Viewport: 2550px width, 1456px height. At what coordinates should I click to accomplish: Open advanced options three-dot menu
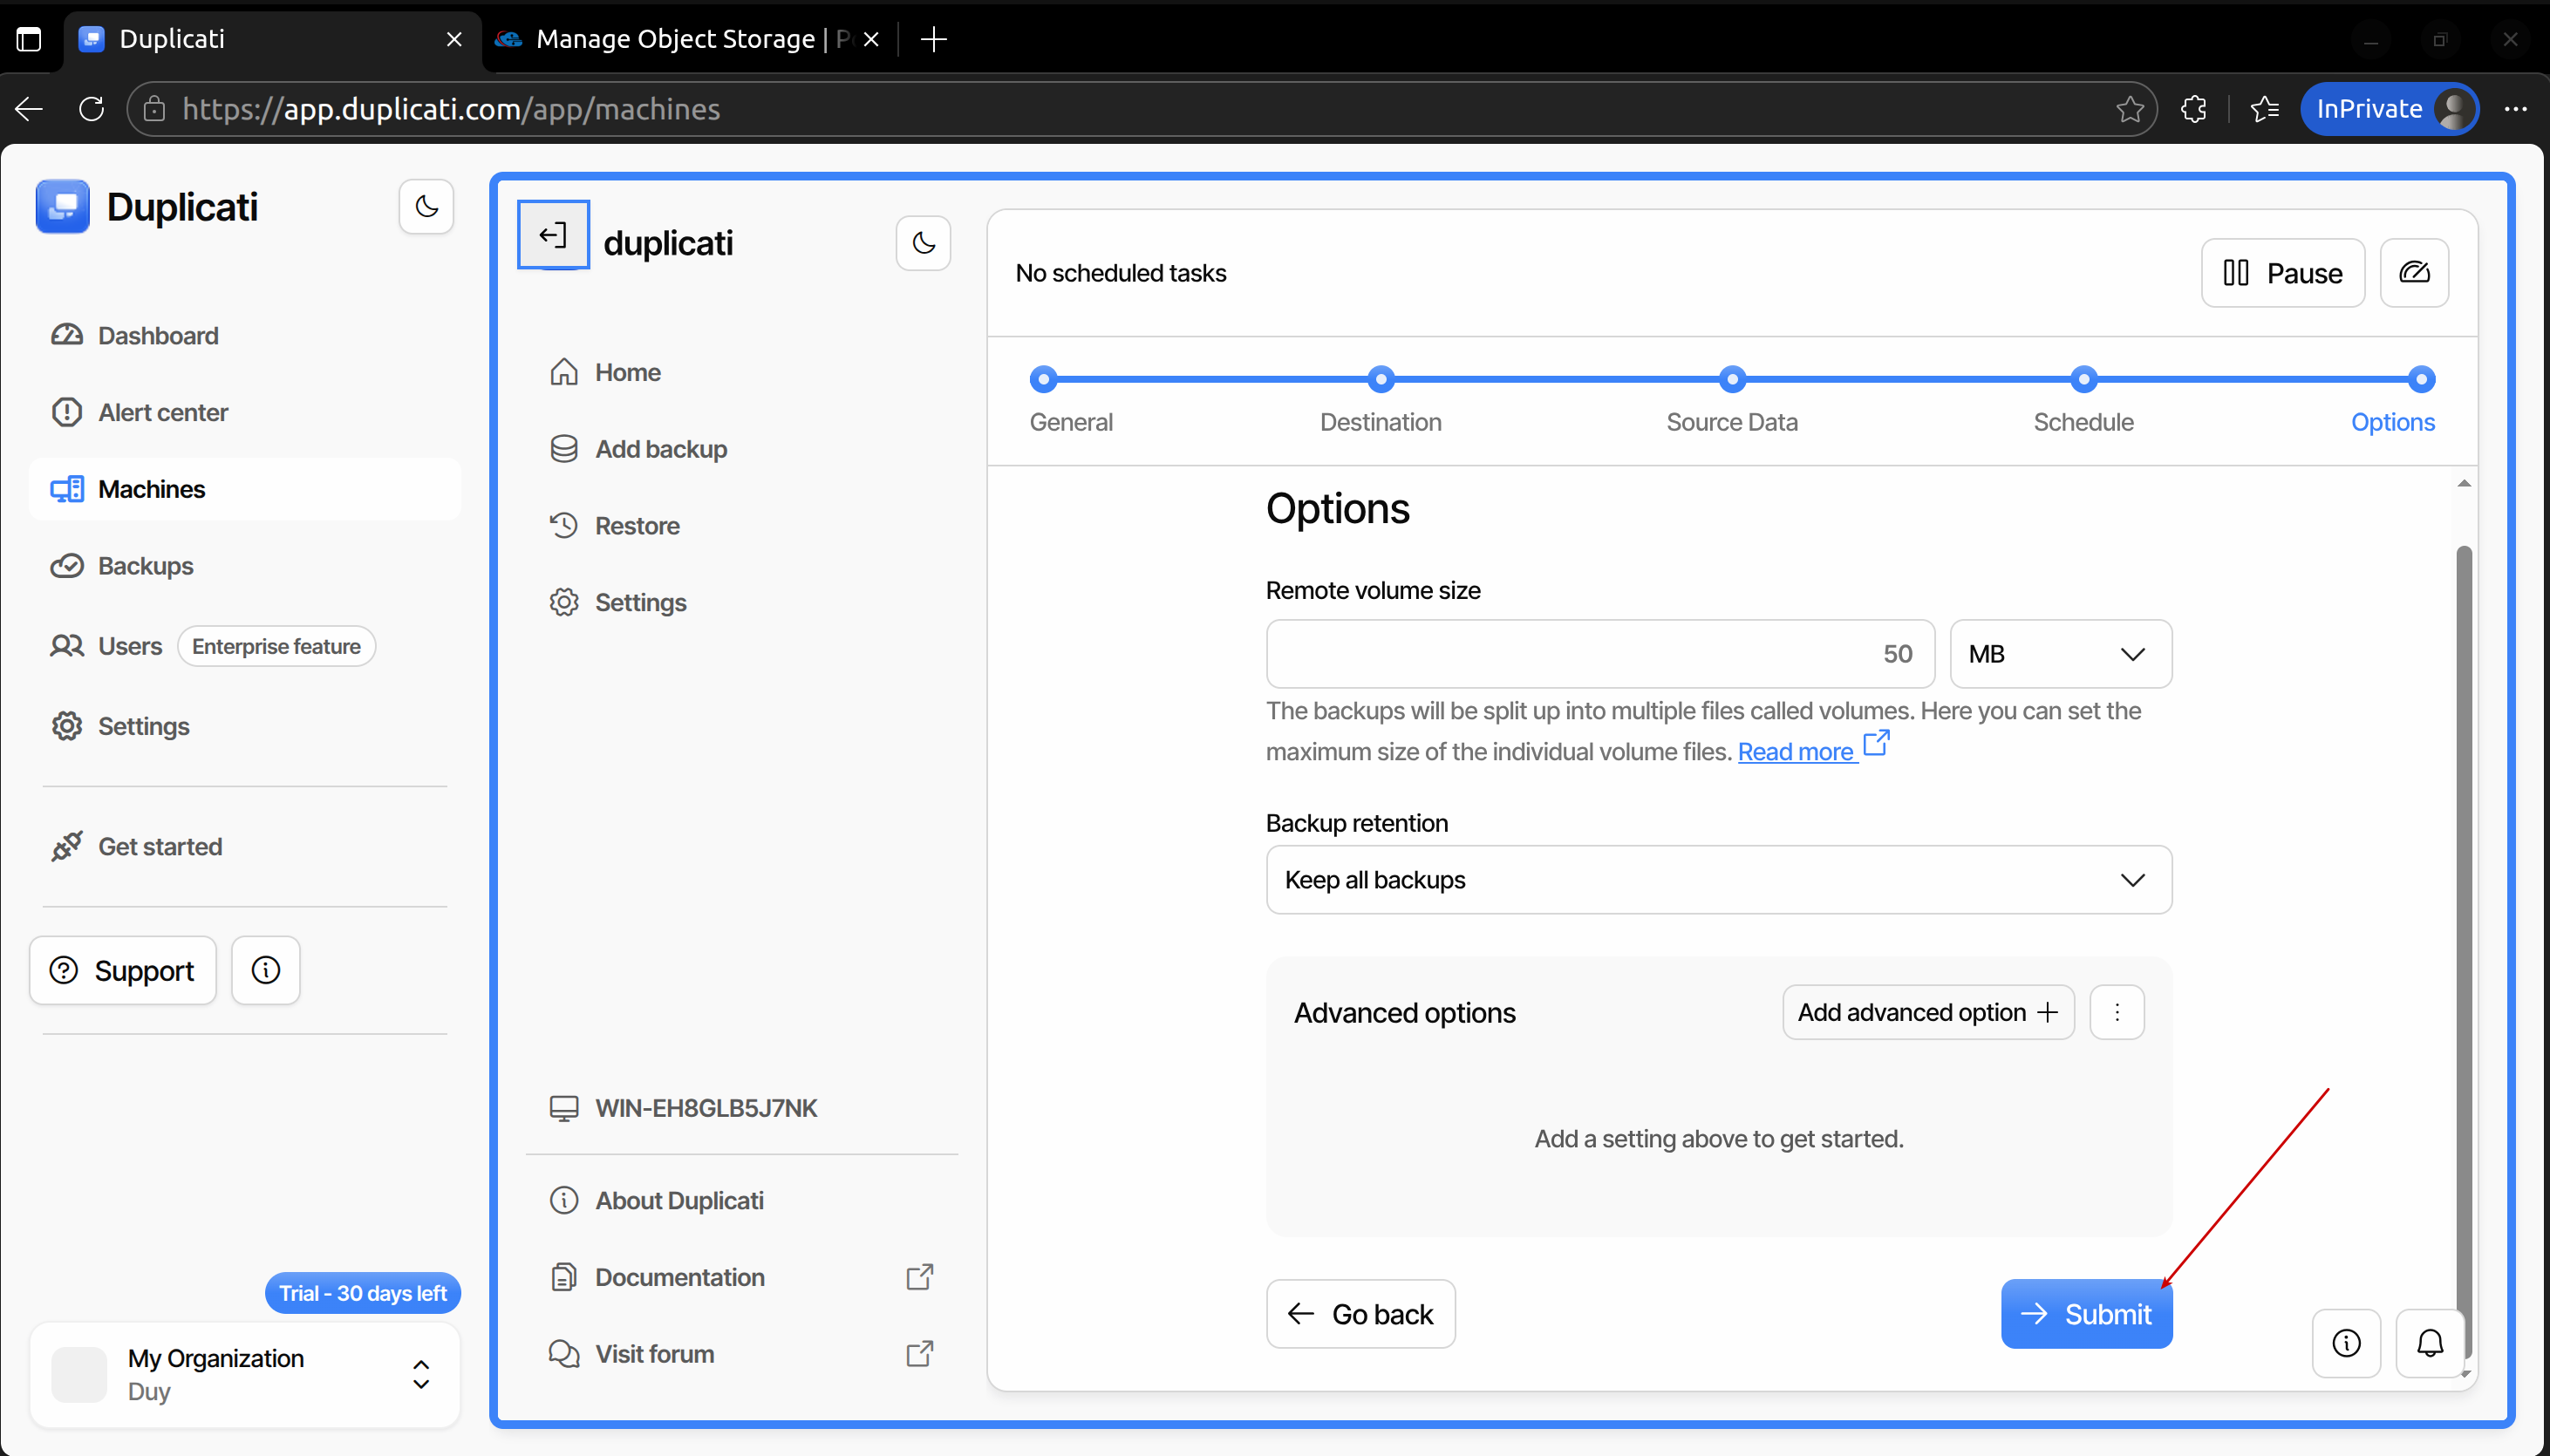point(2117,1012)
